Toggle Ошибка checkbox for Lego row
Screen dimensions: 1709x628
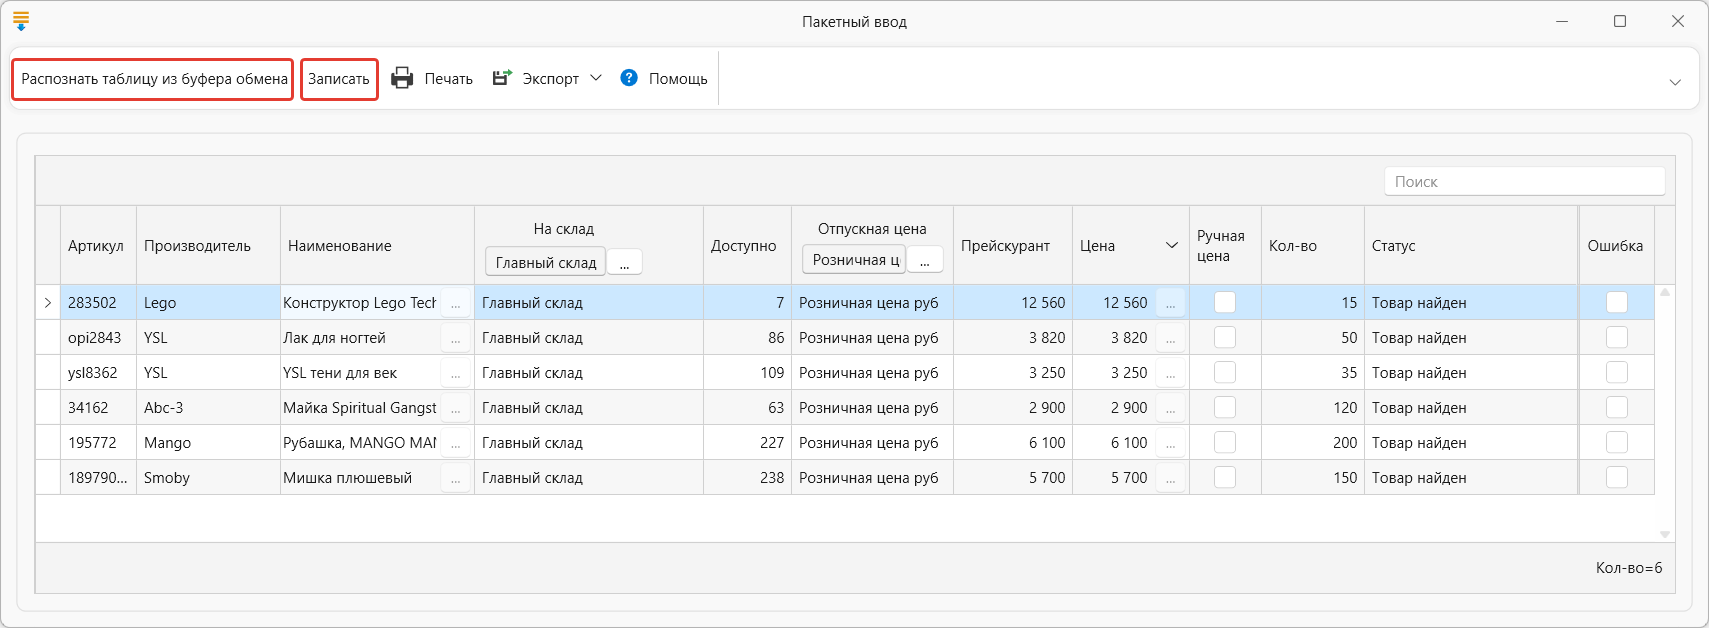pyautogui.click(x=1617, y=302)
